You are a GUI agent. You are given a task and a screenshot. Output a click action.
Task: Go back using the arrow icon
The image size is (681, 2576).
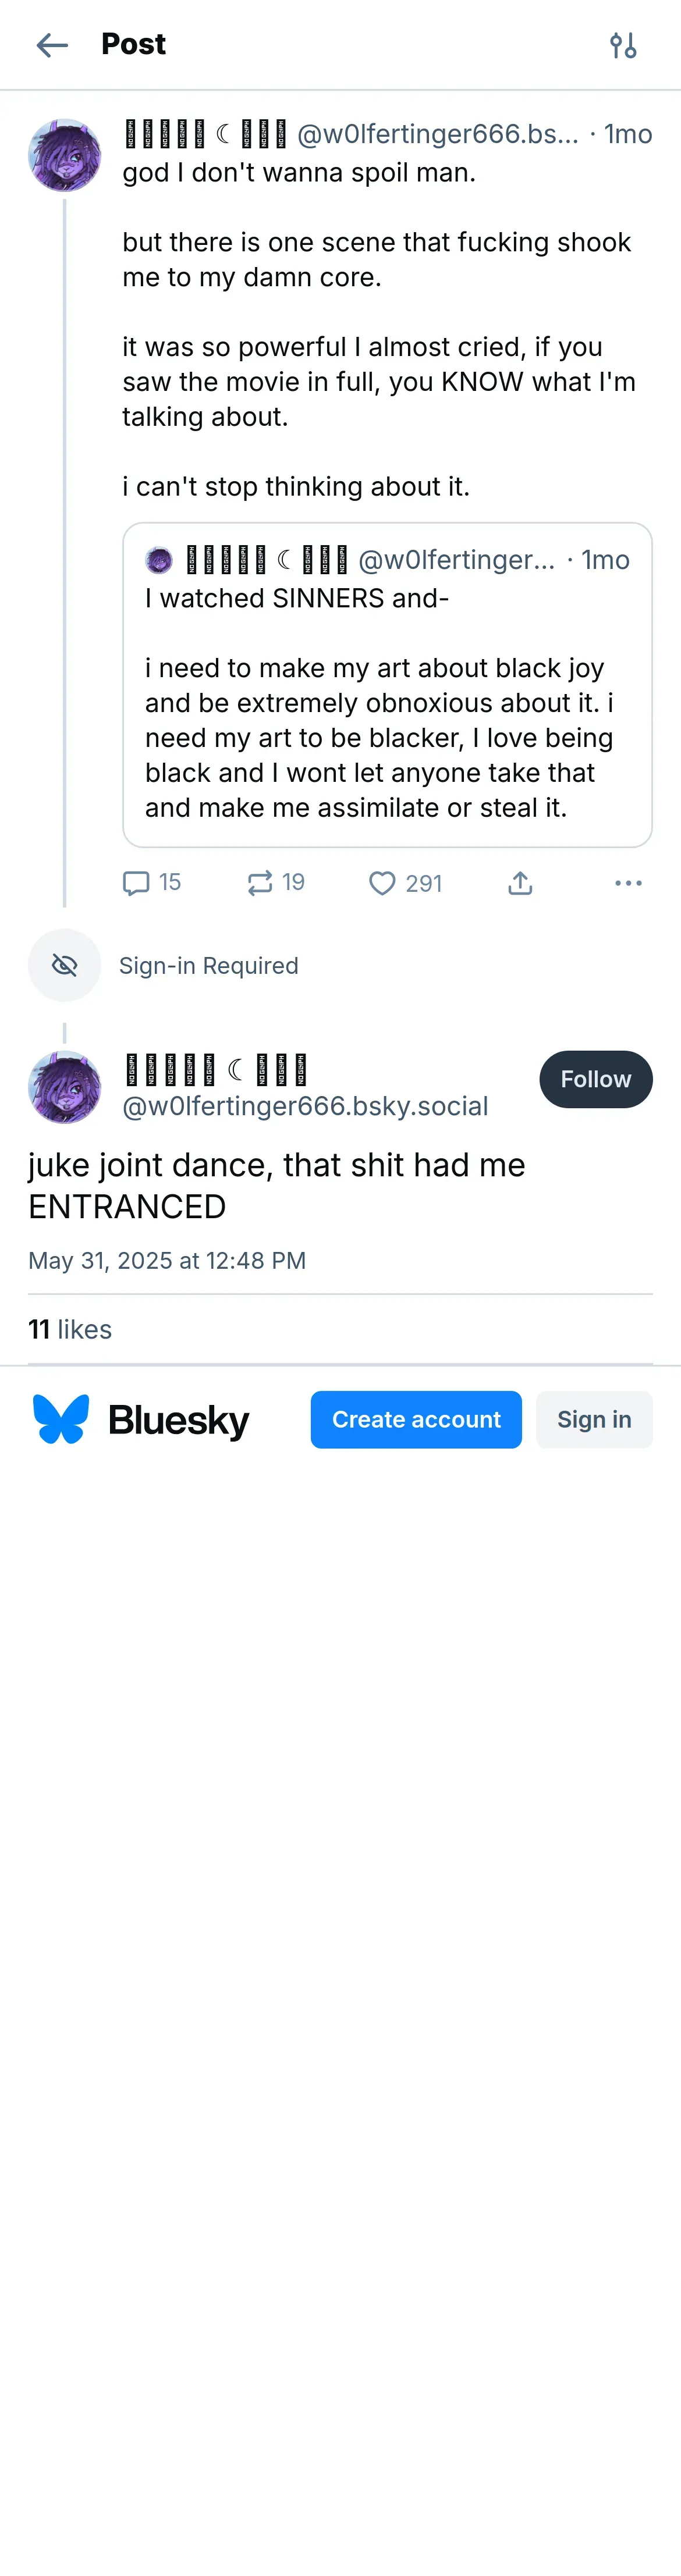click(52, 45)
